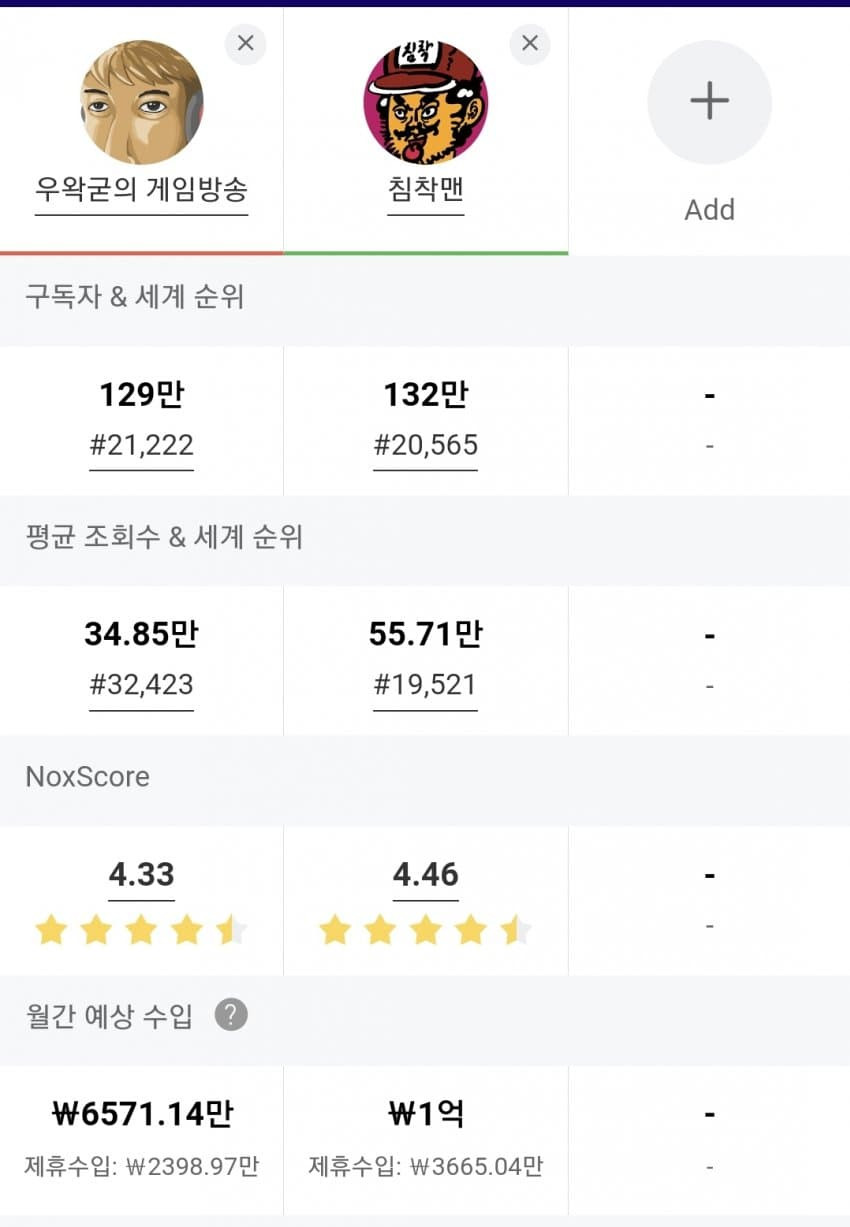
Task: Click the plus icon to add channel
Action: [x=709, y=101]
